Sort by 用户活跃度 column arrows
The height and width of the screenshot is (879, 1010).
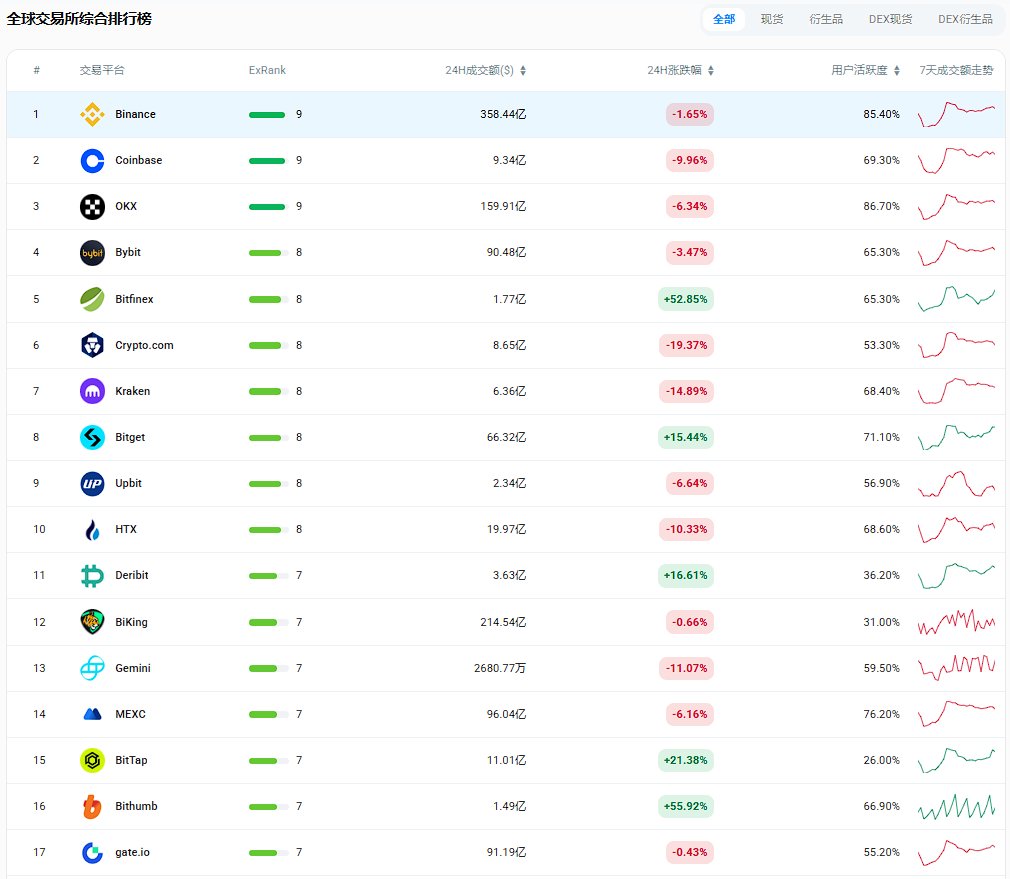pos(897,70)
